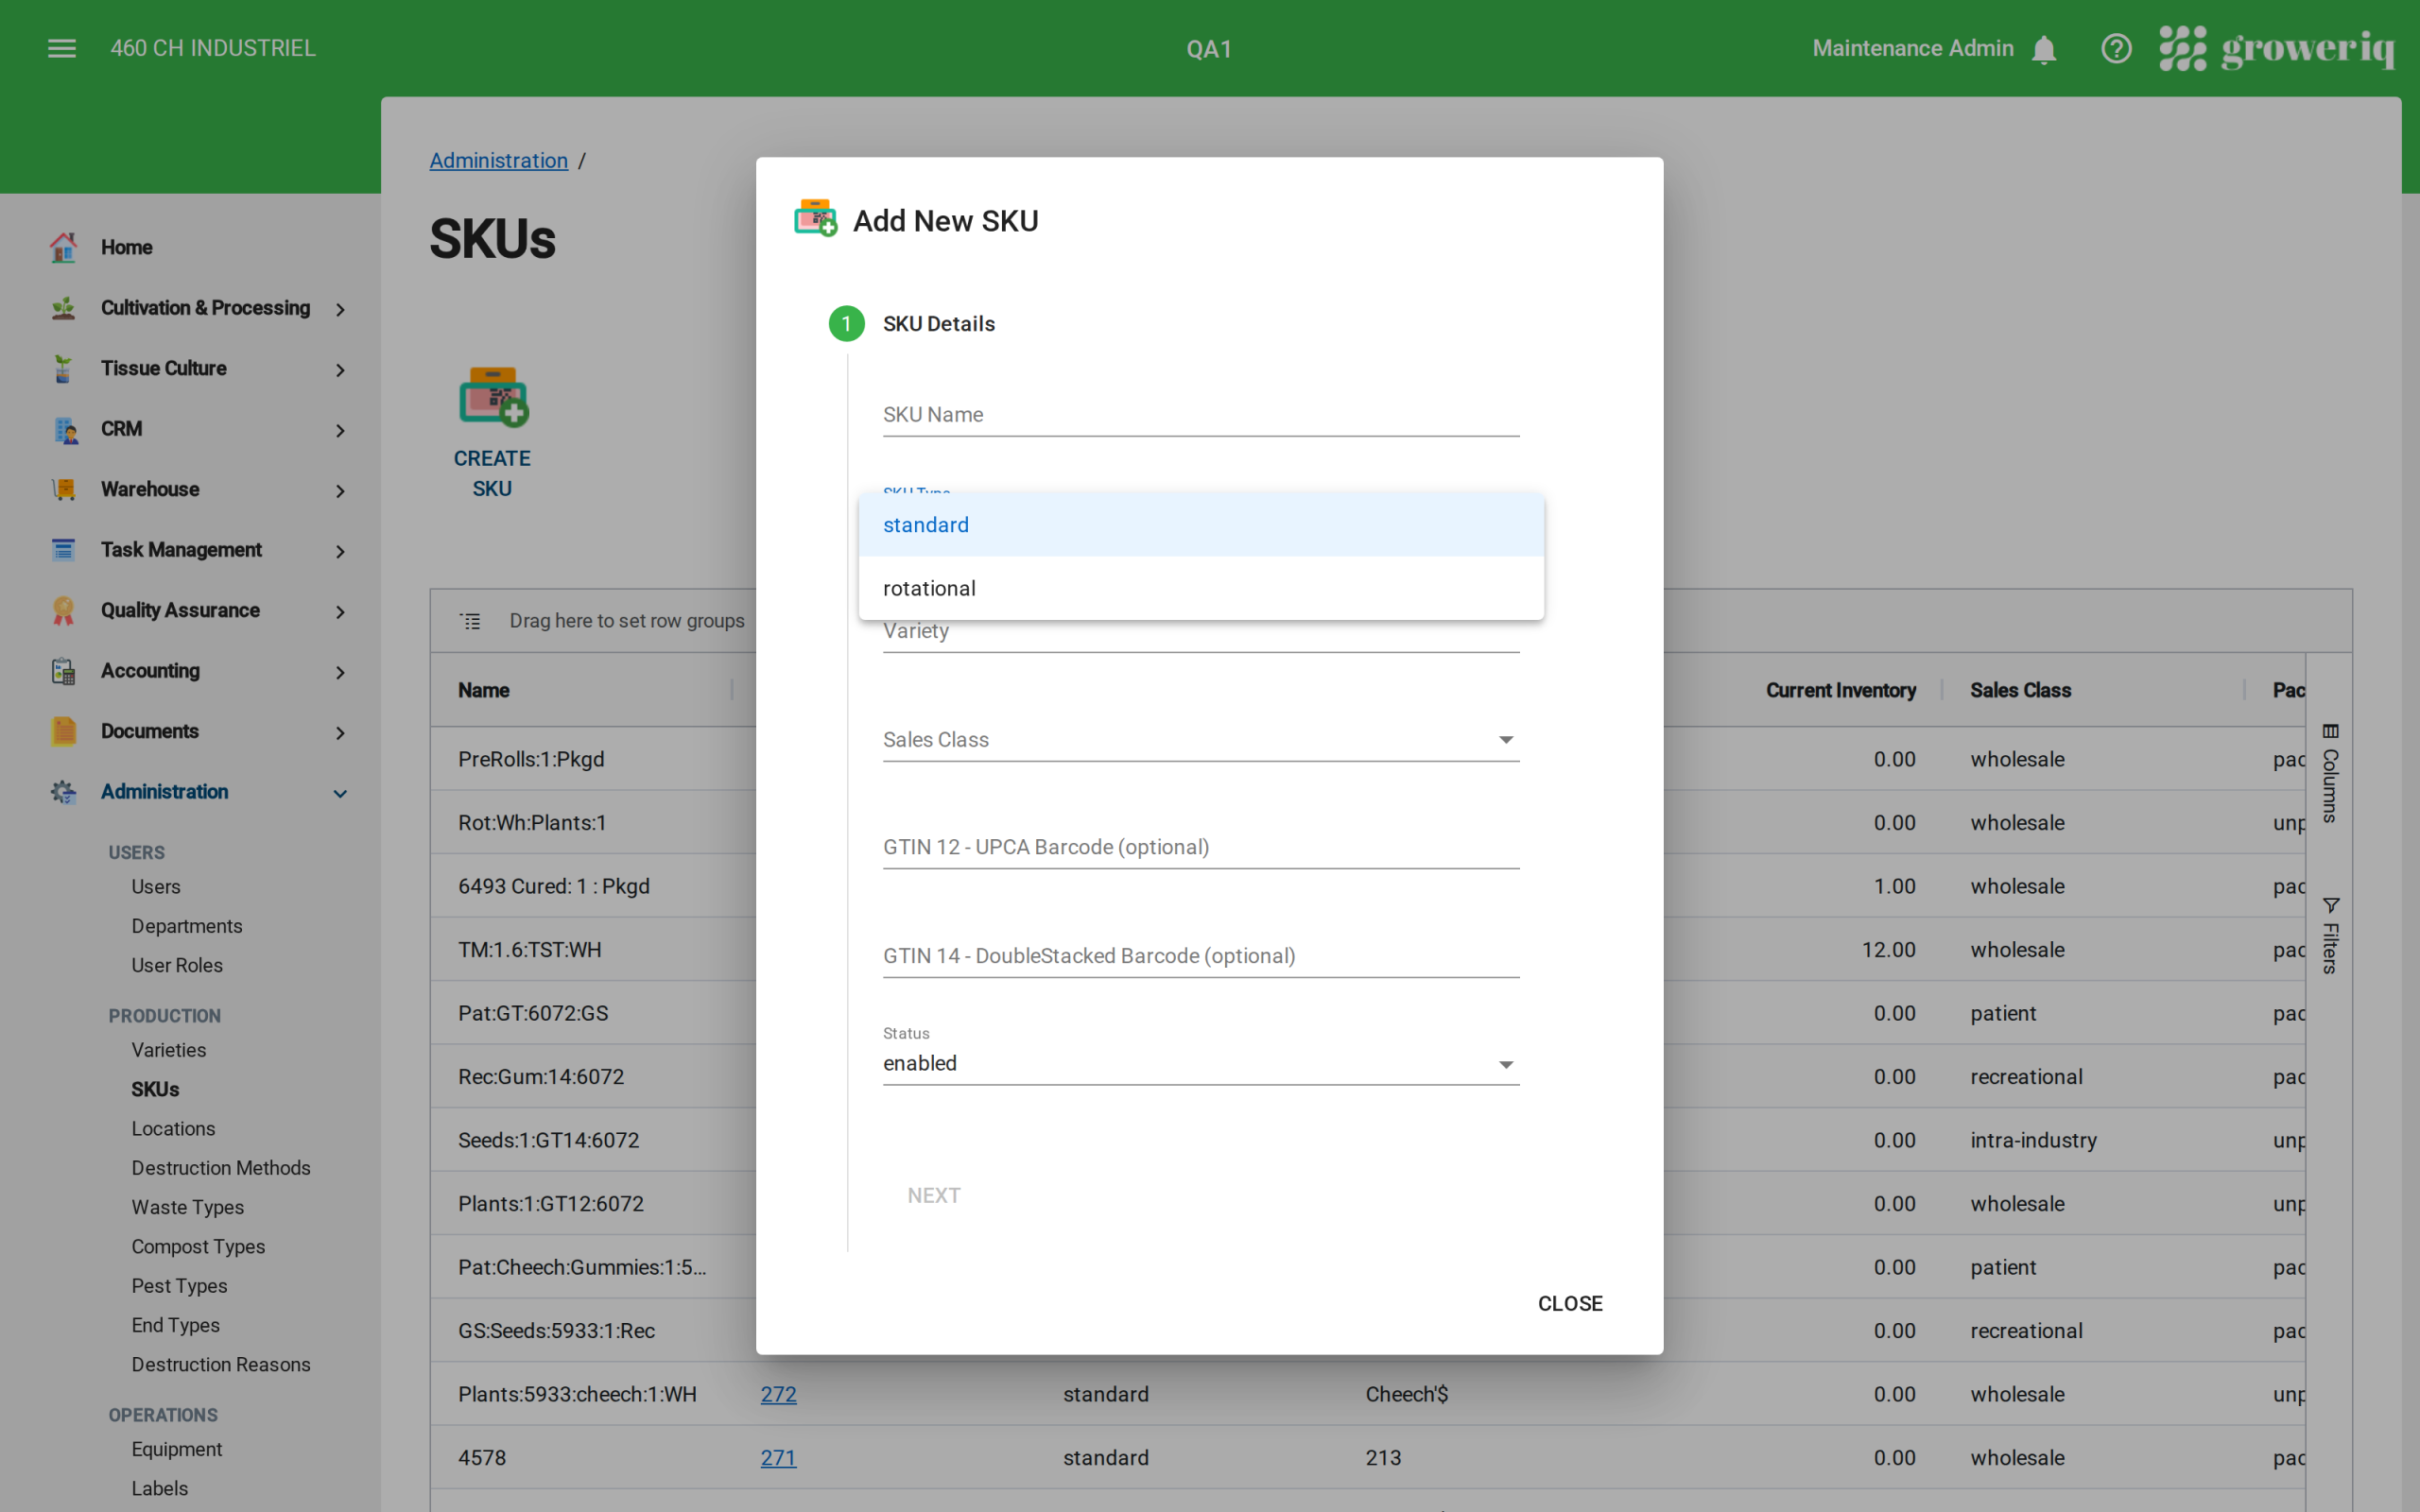Expand Cultivation & Processing menu
Screen dimensions: 2420x1512
(x=340, y=310)
